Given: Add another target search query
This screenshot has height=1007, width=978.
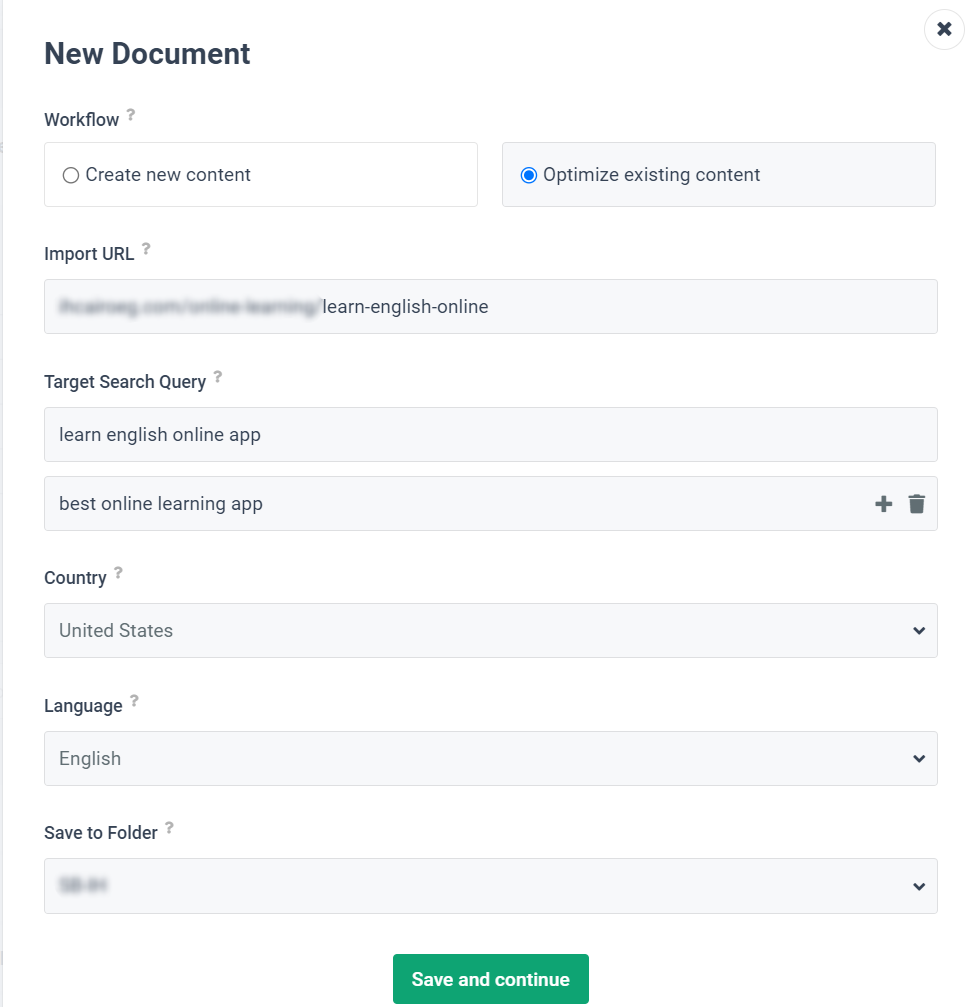Looking at the screenshot, I should (883, 503).
